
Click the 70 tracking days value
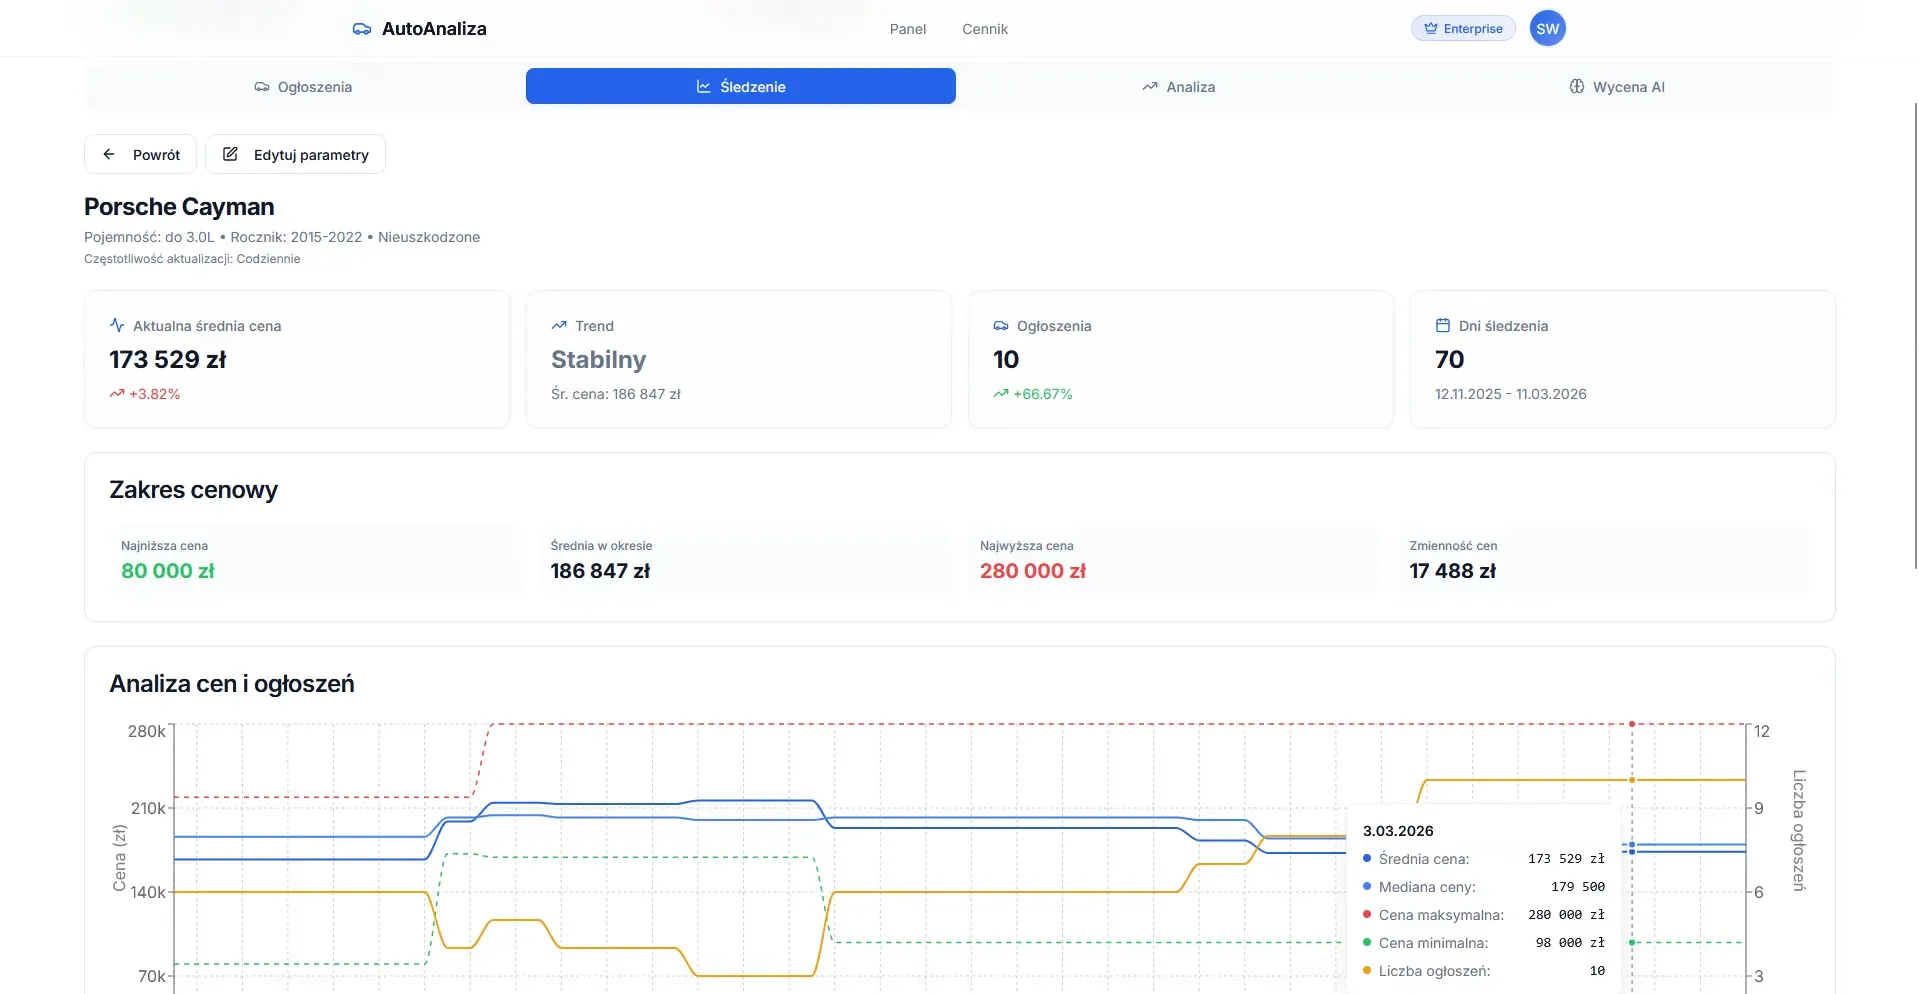tap(1450, 360)
